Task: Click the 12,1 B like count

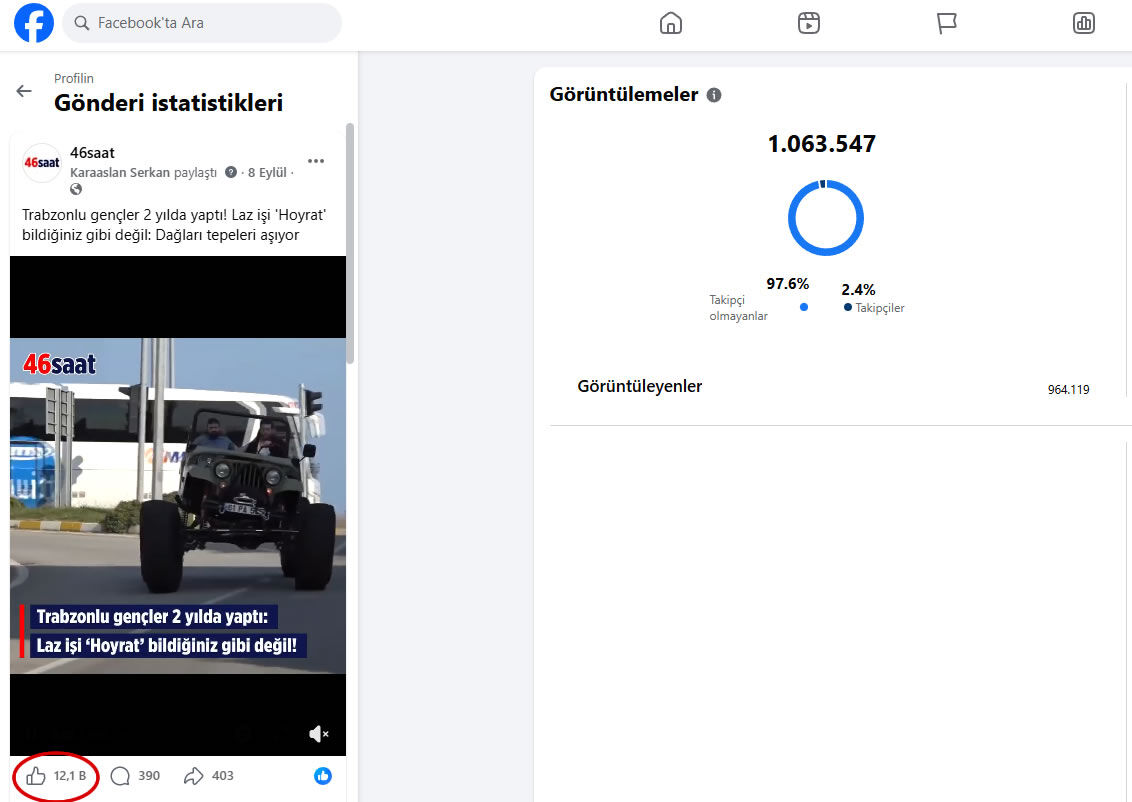Action: (70, 776)
